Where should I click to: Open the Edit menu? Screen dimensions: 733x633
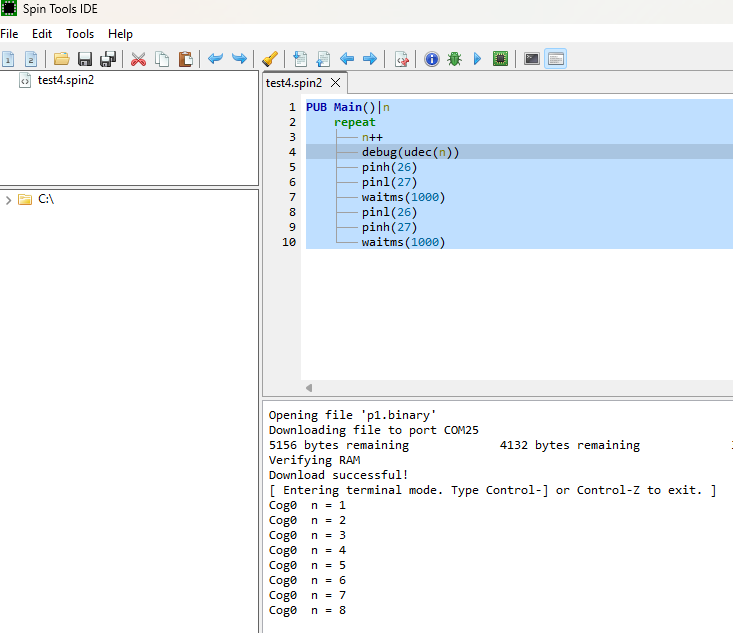(42, 34)
